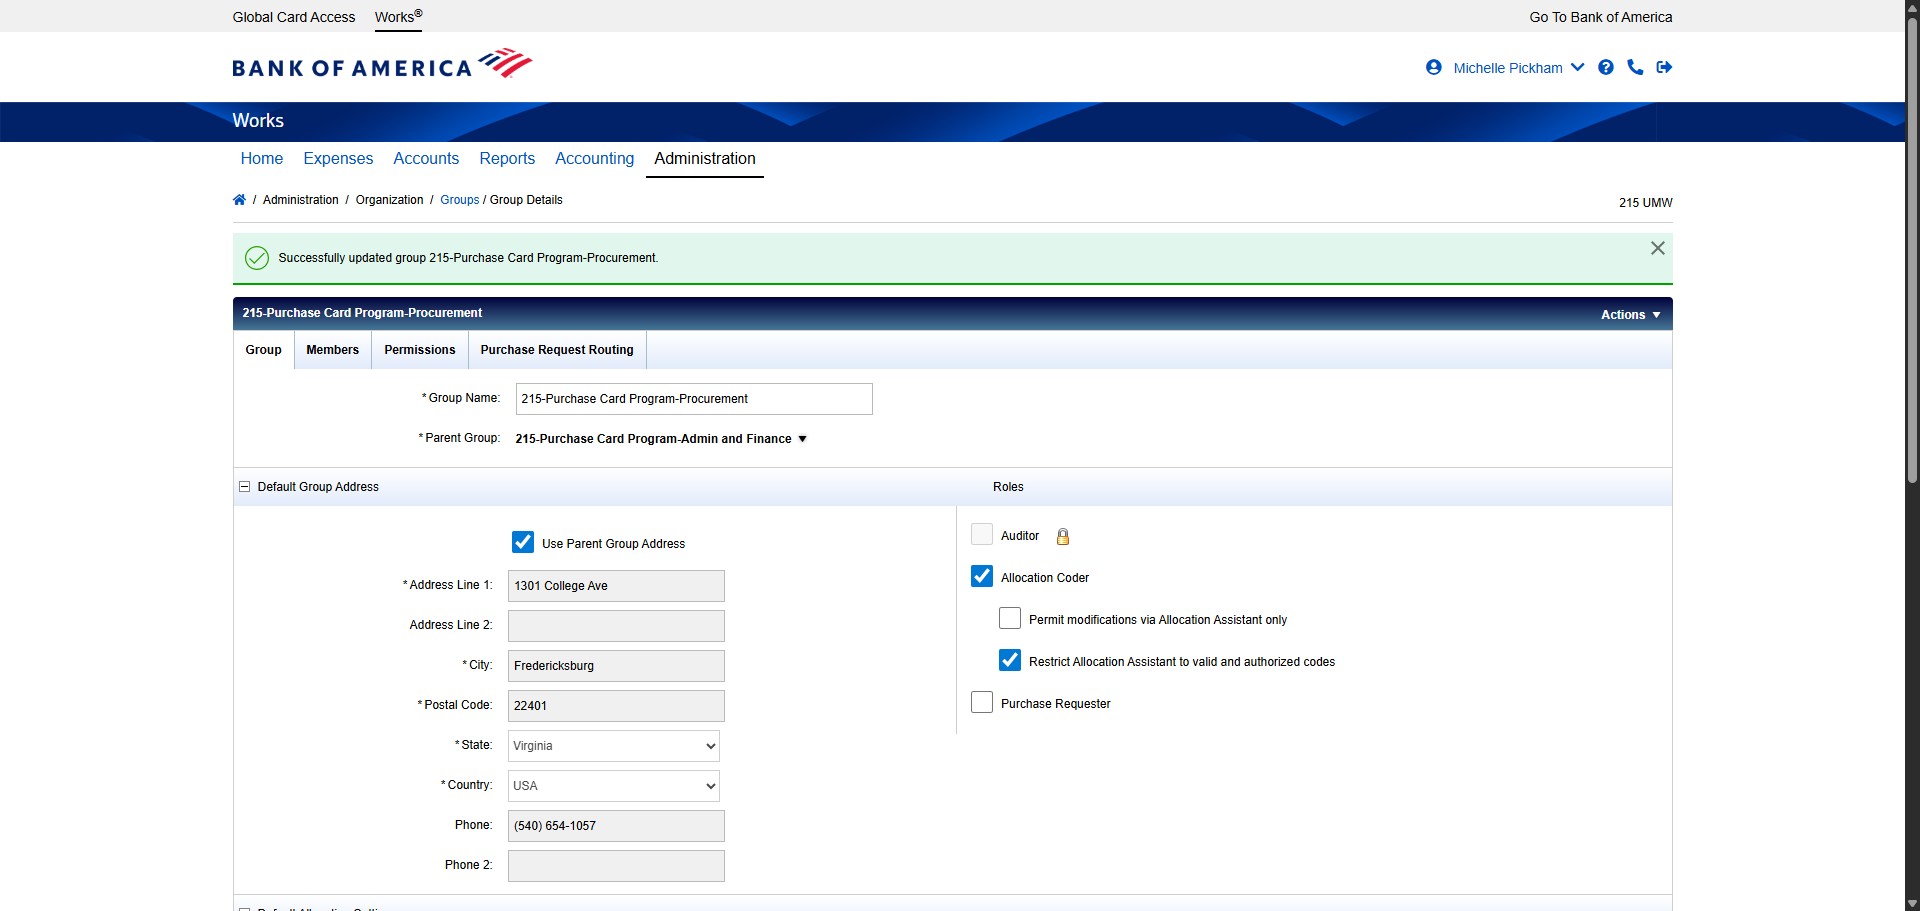Click the phone contact icon
This screenshot has height=911, width=1920.
pyautogui.click(x=1635, y=68)
